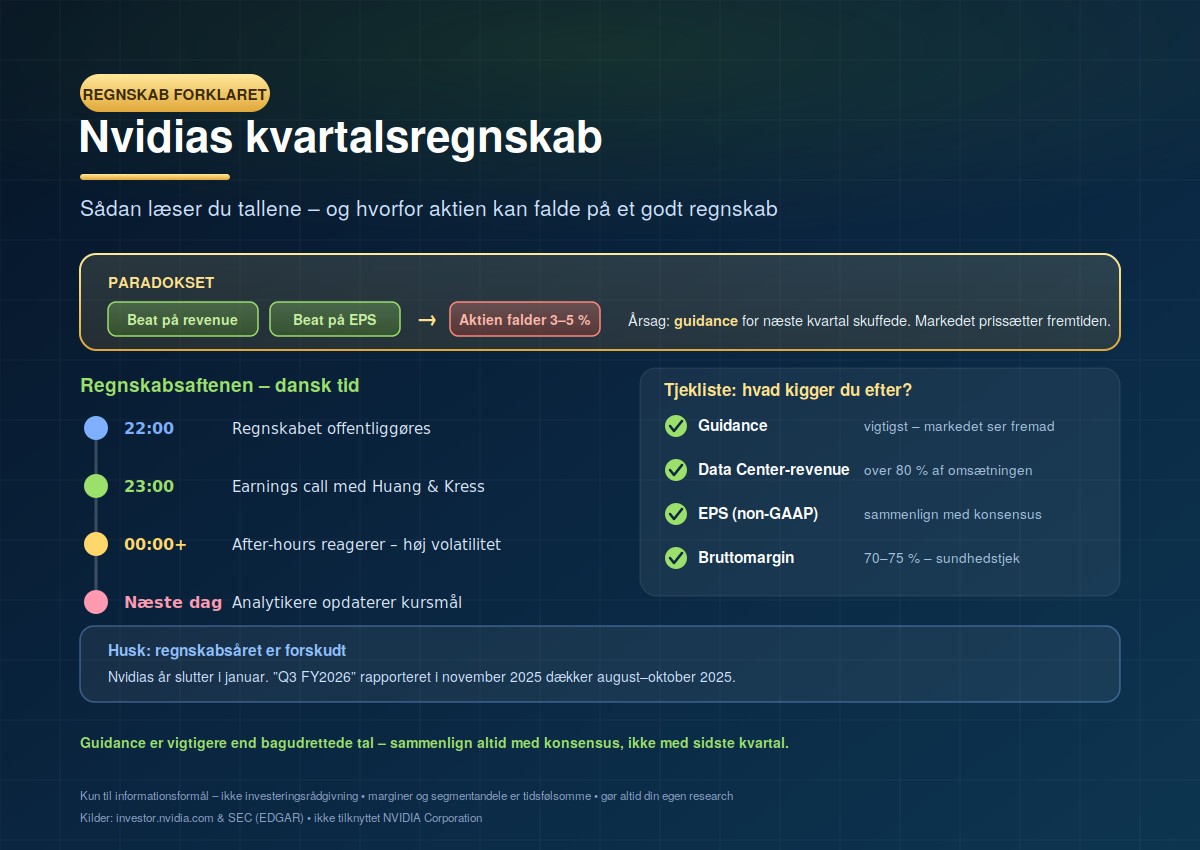Screen dimensions: 1200x850
Task: Click the arrow icon between EPS and Aktien pills
Action: click(426, 320)
